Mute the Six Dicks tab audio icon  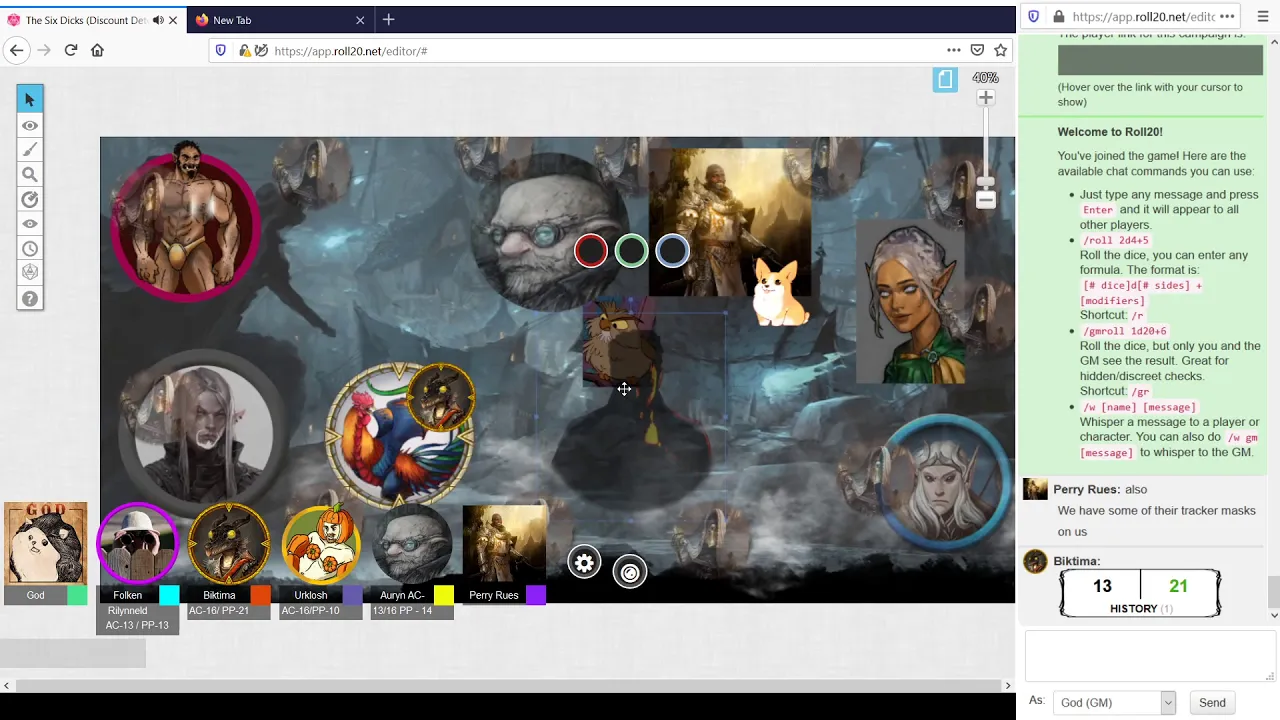(x=158, y=20)
